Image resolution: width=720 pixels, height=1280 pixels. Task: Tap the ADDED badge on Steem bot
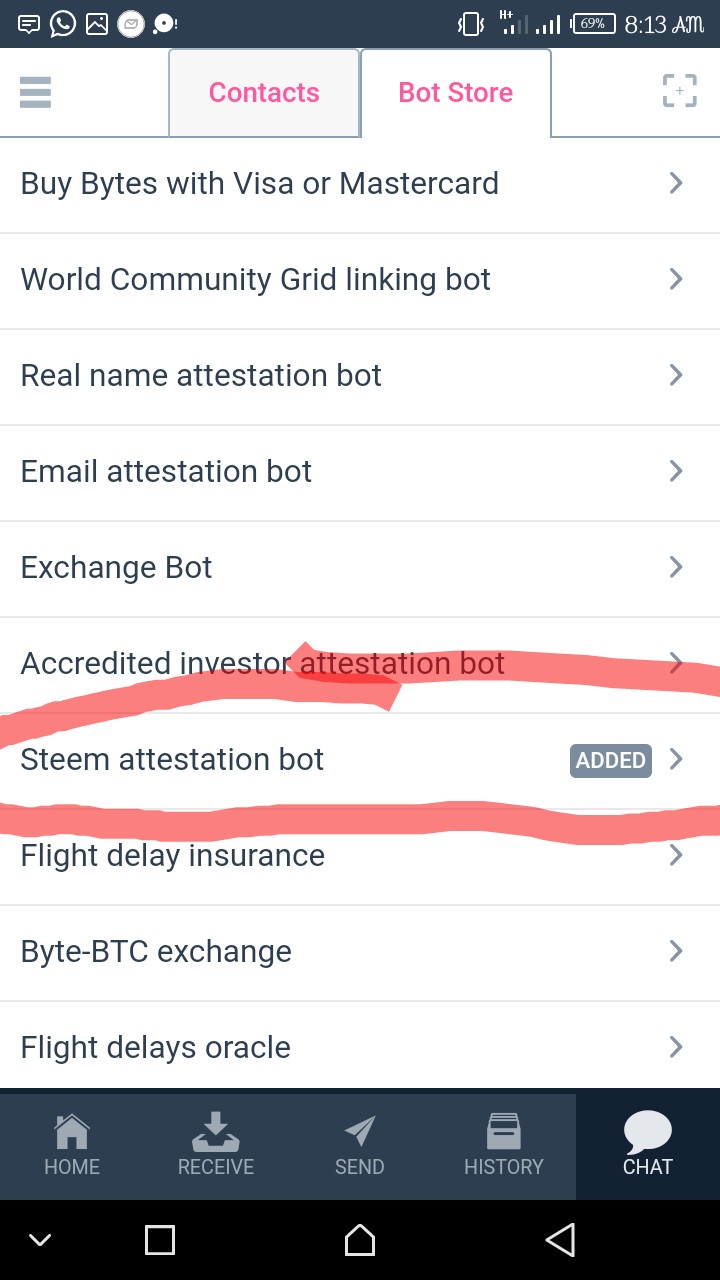[x=610, y=760]
